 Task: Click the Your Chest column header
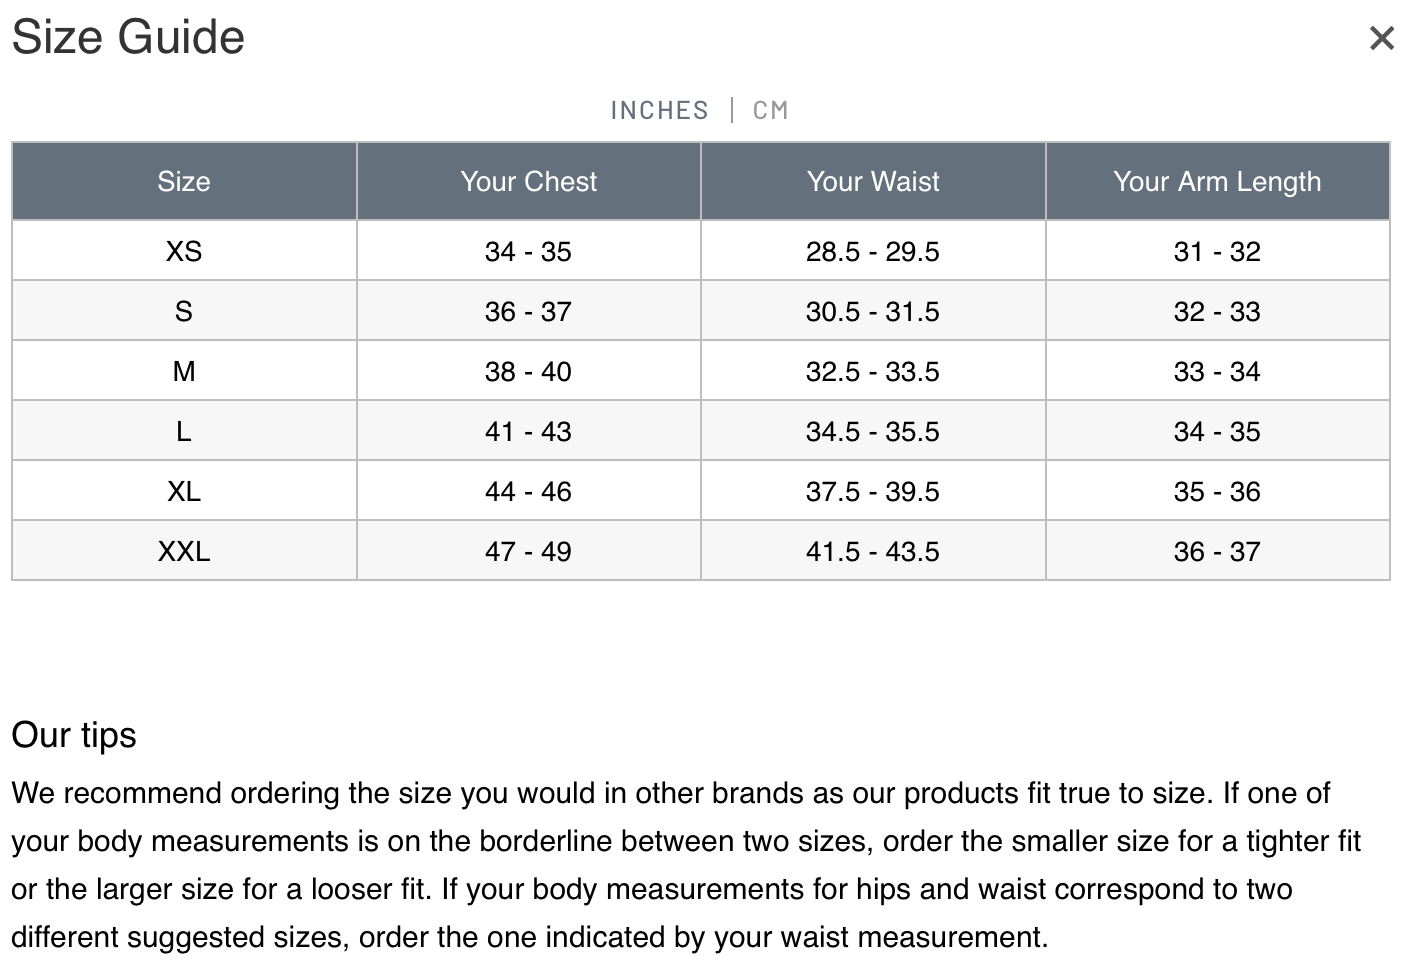pos(528,181)
